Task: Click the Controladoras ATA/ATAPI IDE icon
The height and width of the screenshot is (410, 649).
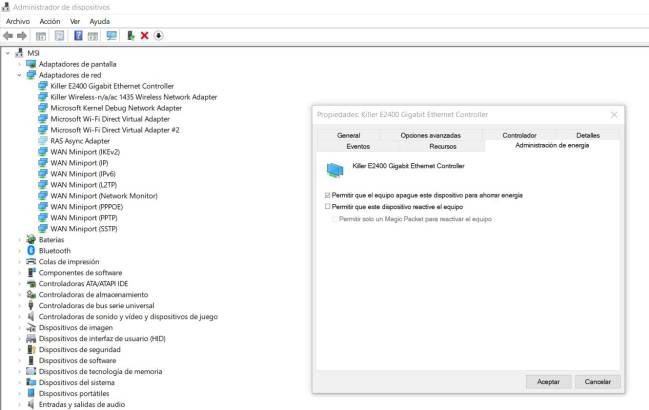Action: pos(31,284)
